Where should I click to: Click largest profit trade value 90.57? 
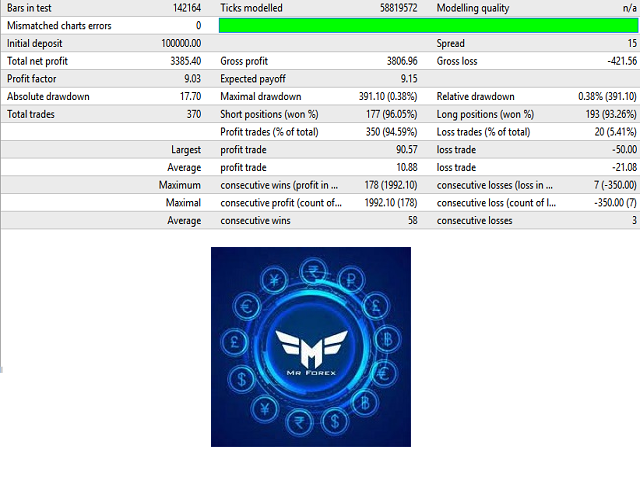pos(407,149)
